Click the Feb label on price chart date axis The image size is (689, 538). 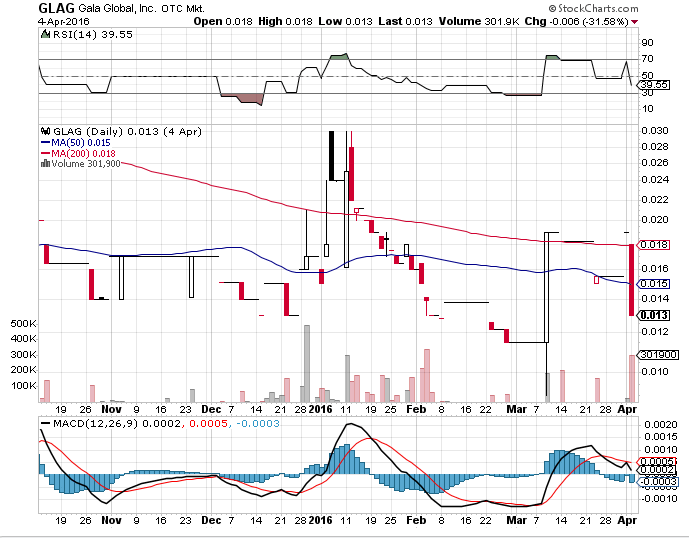416,409
